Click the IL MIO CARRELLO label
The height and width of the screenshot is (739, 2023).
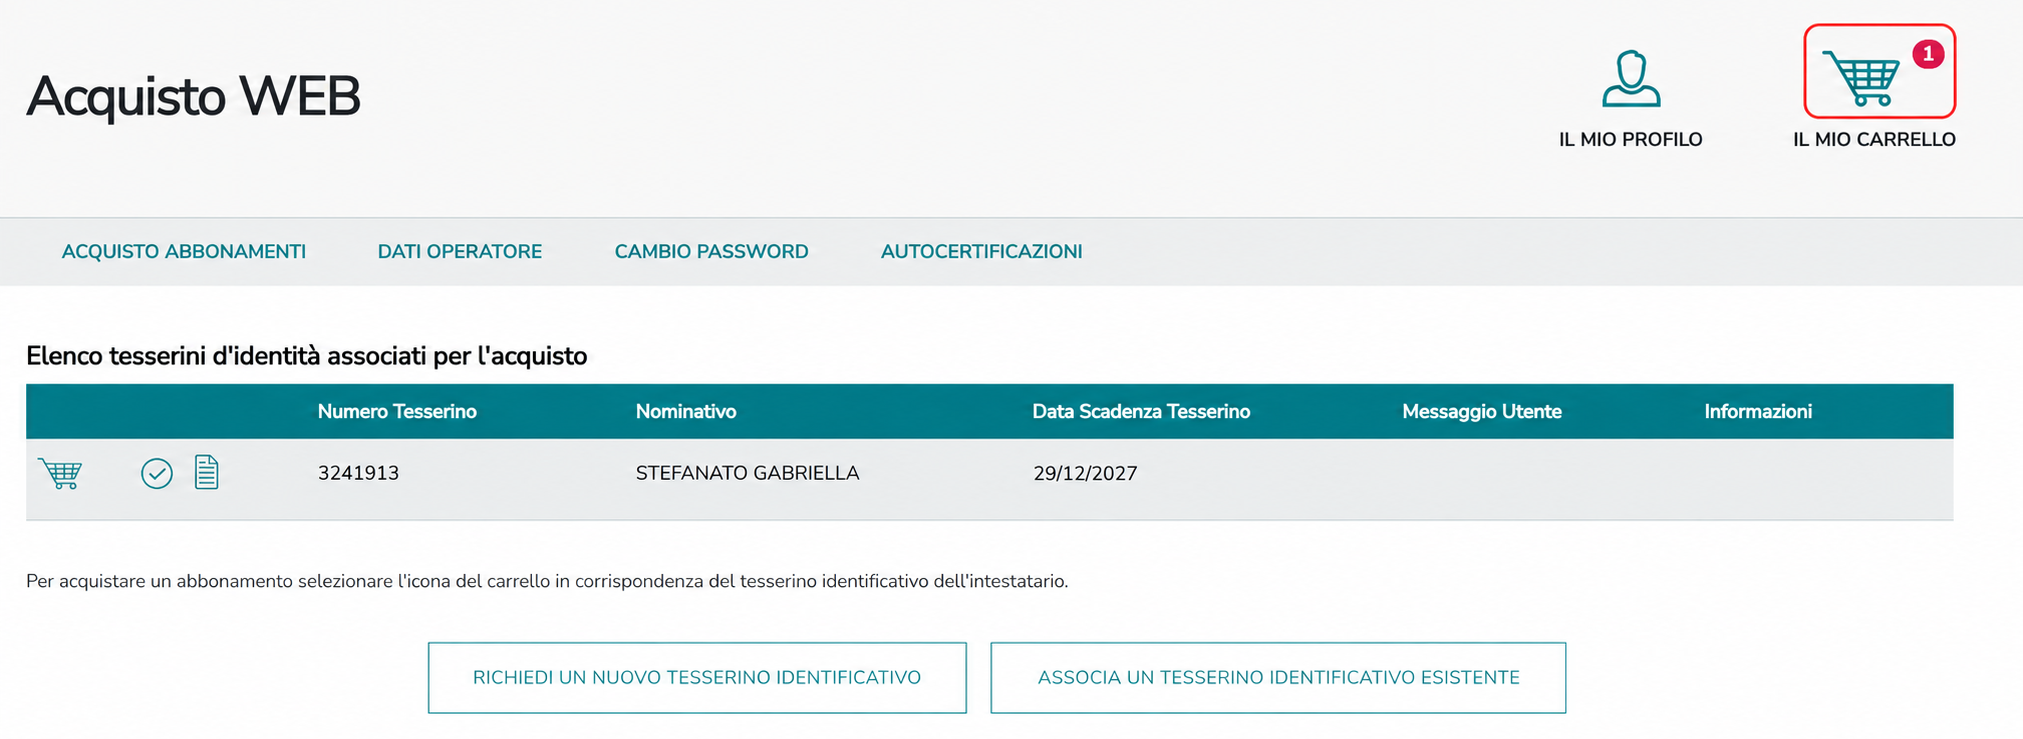pyautogui.click(x=1874, y=140)
